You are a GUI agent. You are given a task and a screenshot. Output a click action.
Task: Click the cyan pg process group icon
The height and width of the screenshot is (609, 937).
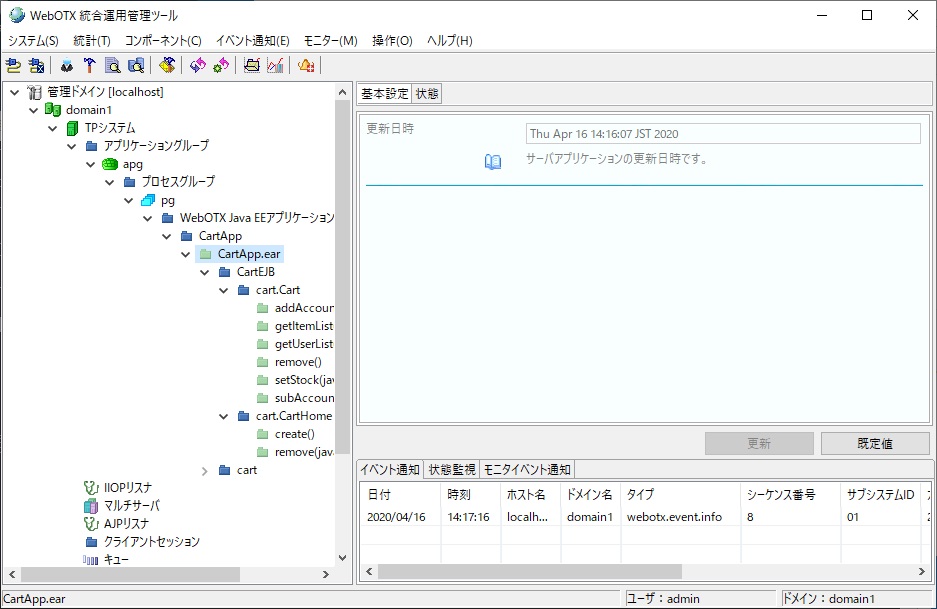point(148,200)
